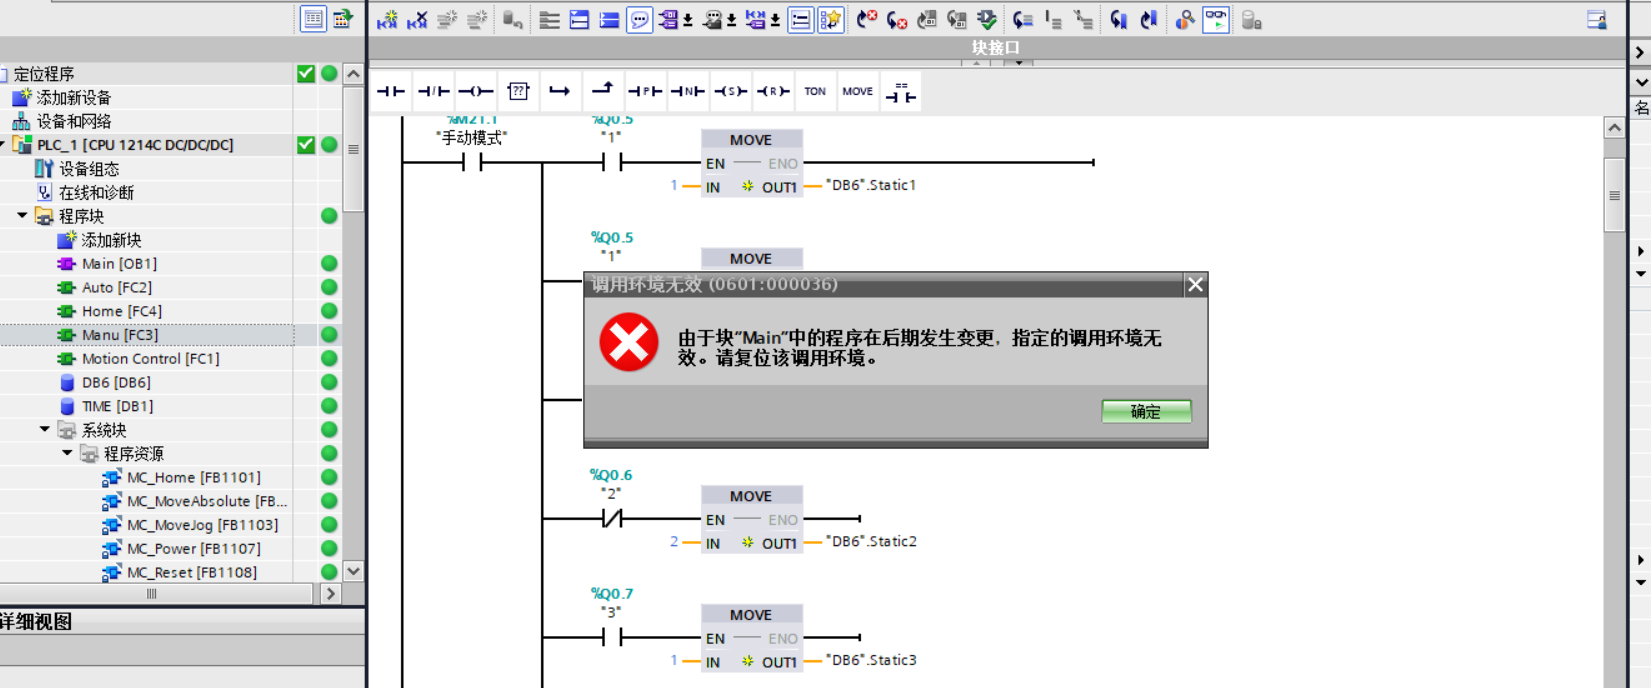Insert a normally open contact
The height and width of the screenshot is (688, 1651).
click(x=390, y=92)
